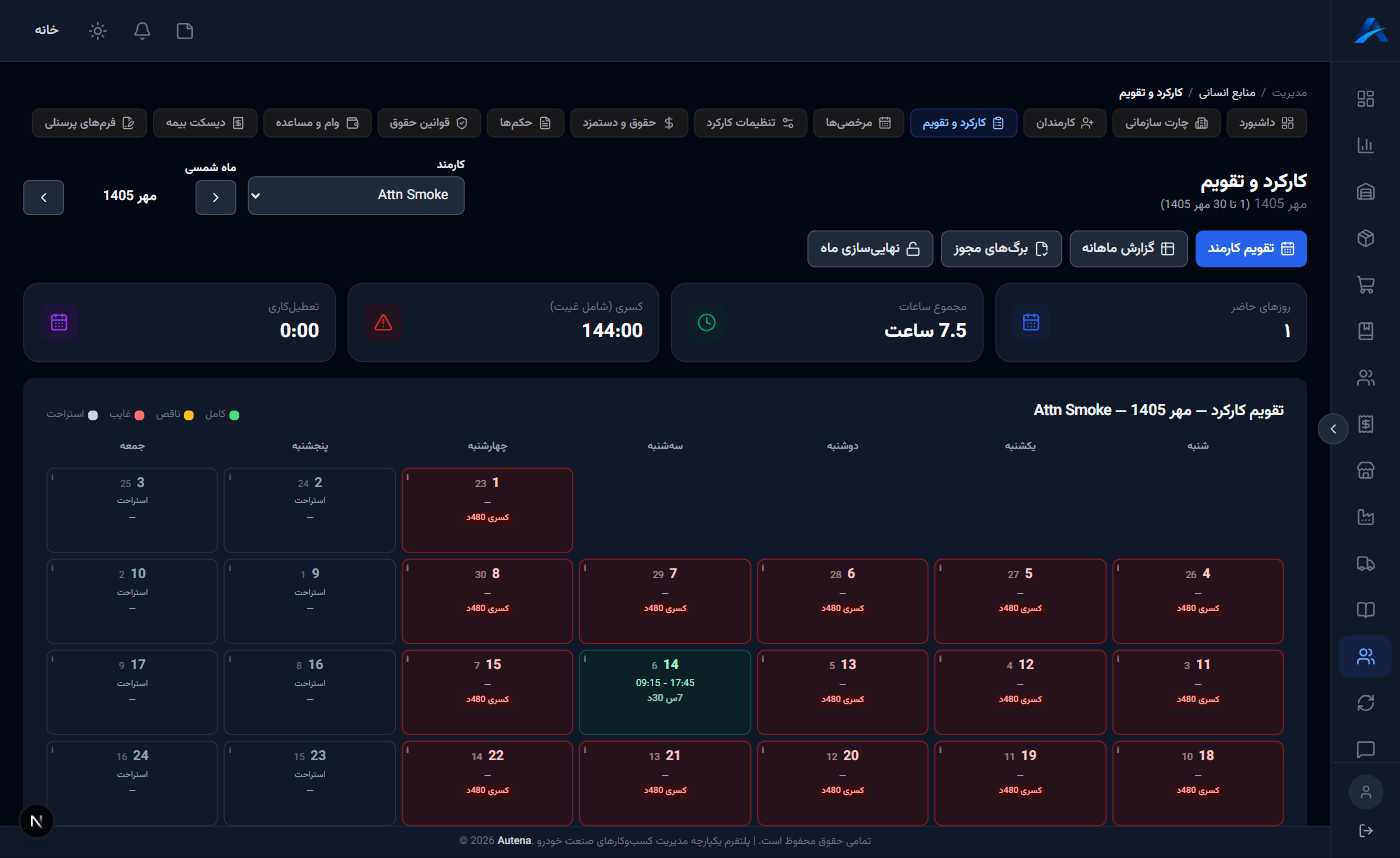Open the bar chart reports sidebar icon
The width and height of the screenshot is (1400, 858).
point(1365,145)
